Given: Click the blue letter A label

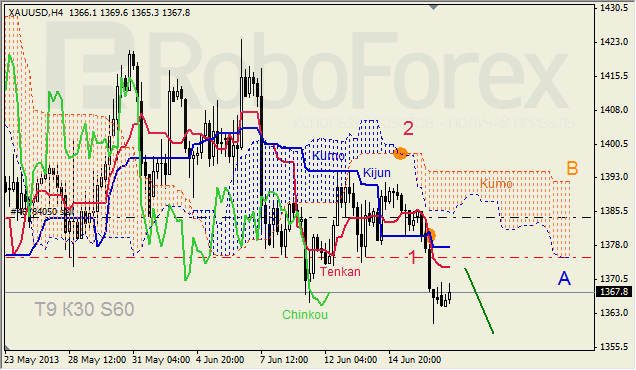Looking at the screenshot, I should (x=564, y=278).
